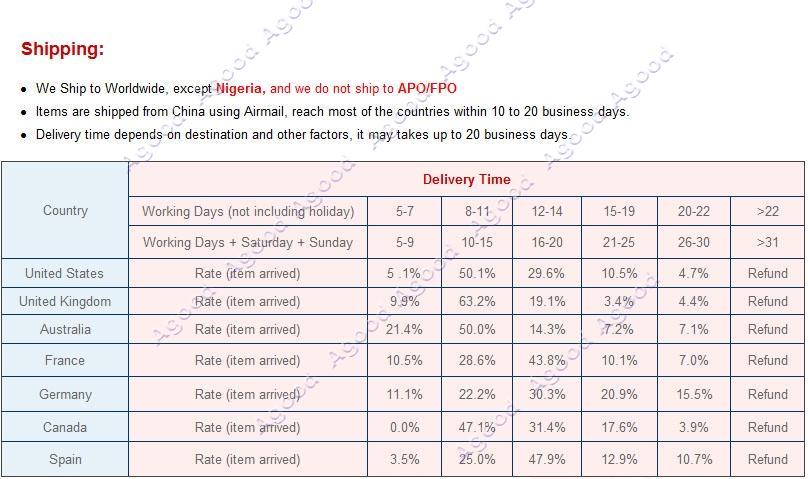808x479 pixels.
Task: Select the Australia country cell
Action: click(65, 330)
